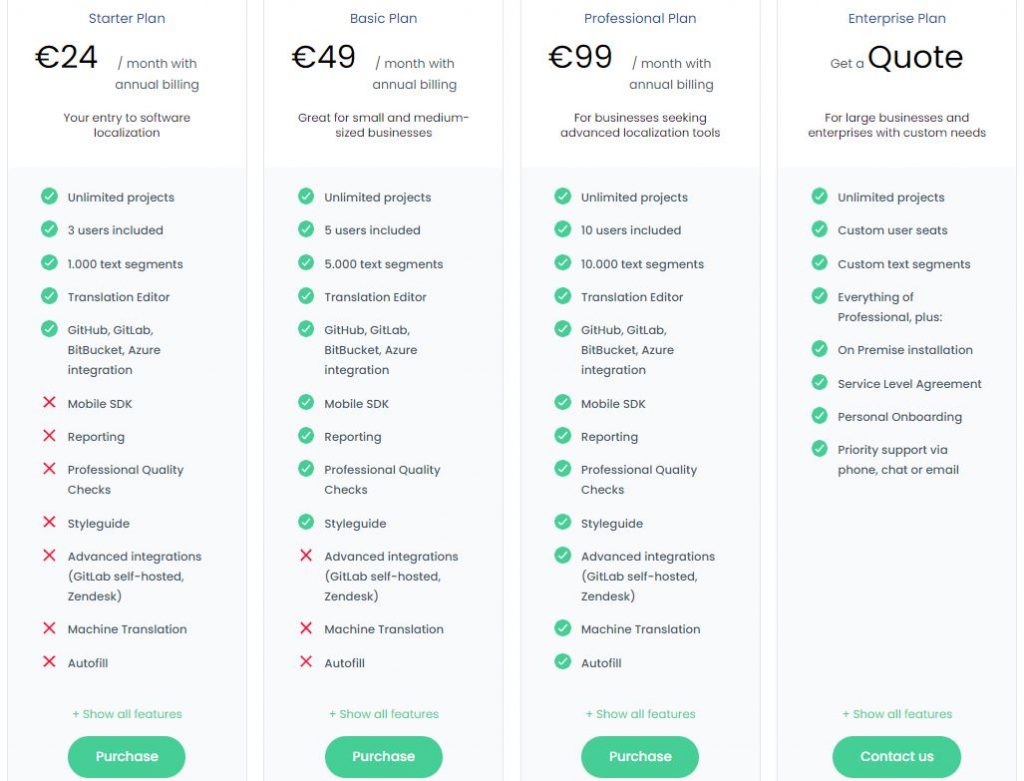Click the green check beside Starter Unlimited projects
Screen dimensions: 1024x781
49,196
